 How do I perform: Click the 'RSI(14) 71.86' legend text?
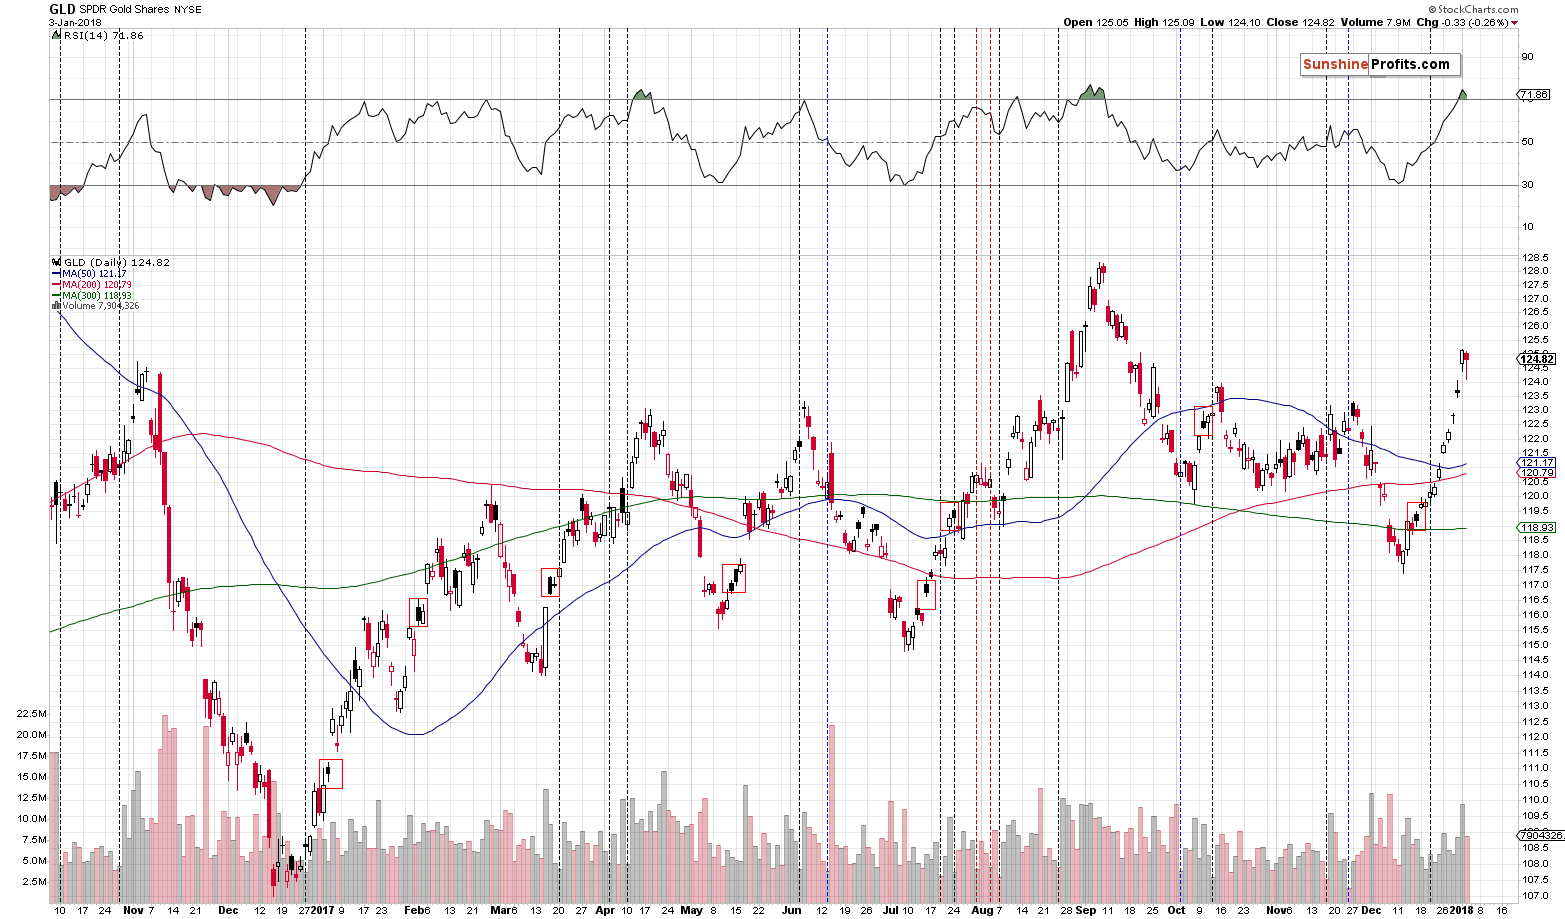pos(102,35)
